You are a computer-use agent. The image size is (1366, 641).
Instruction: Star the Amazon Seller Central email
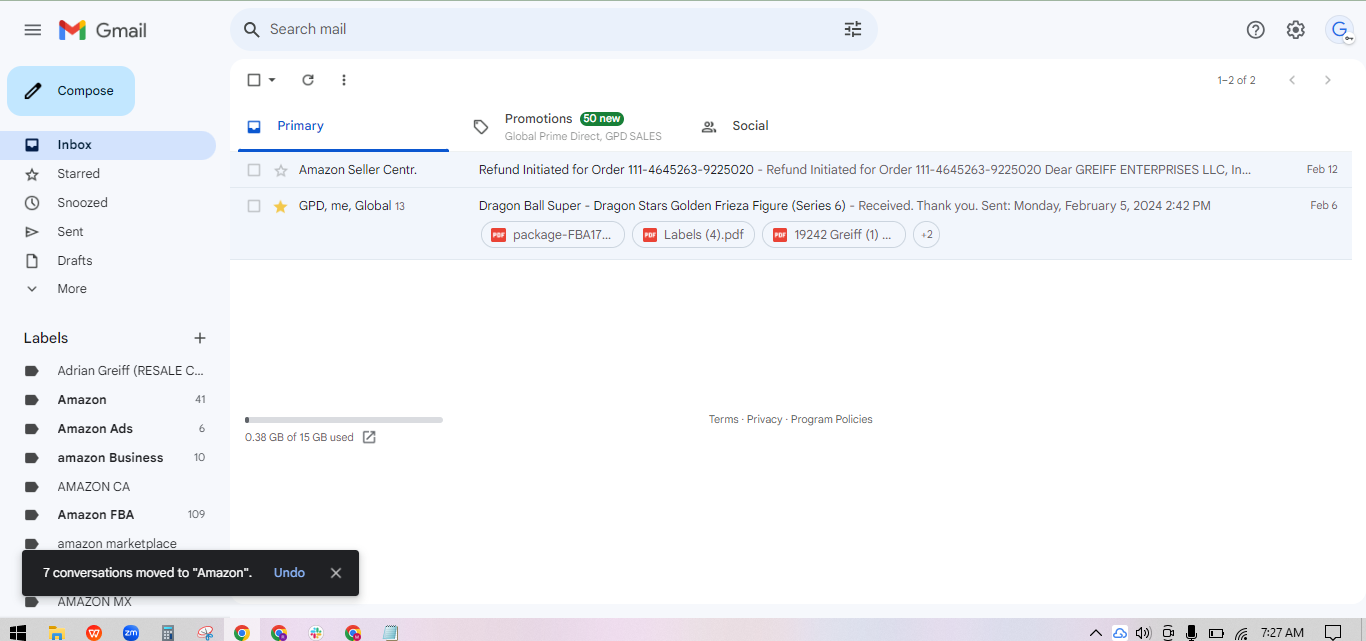click(x=281, y=170)
